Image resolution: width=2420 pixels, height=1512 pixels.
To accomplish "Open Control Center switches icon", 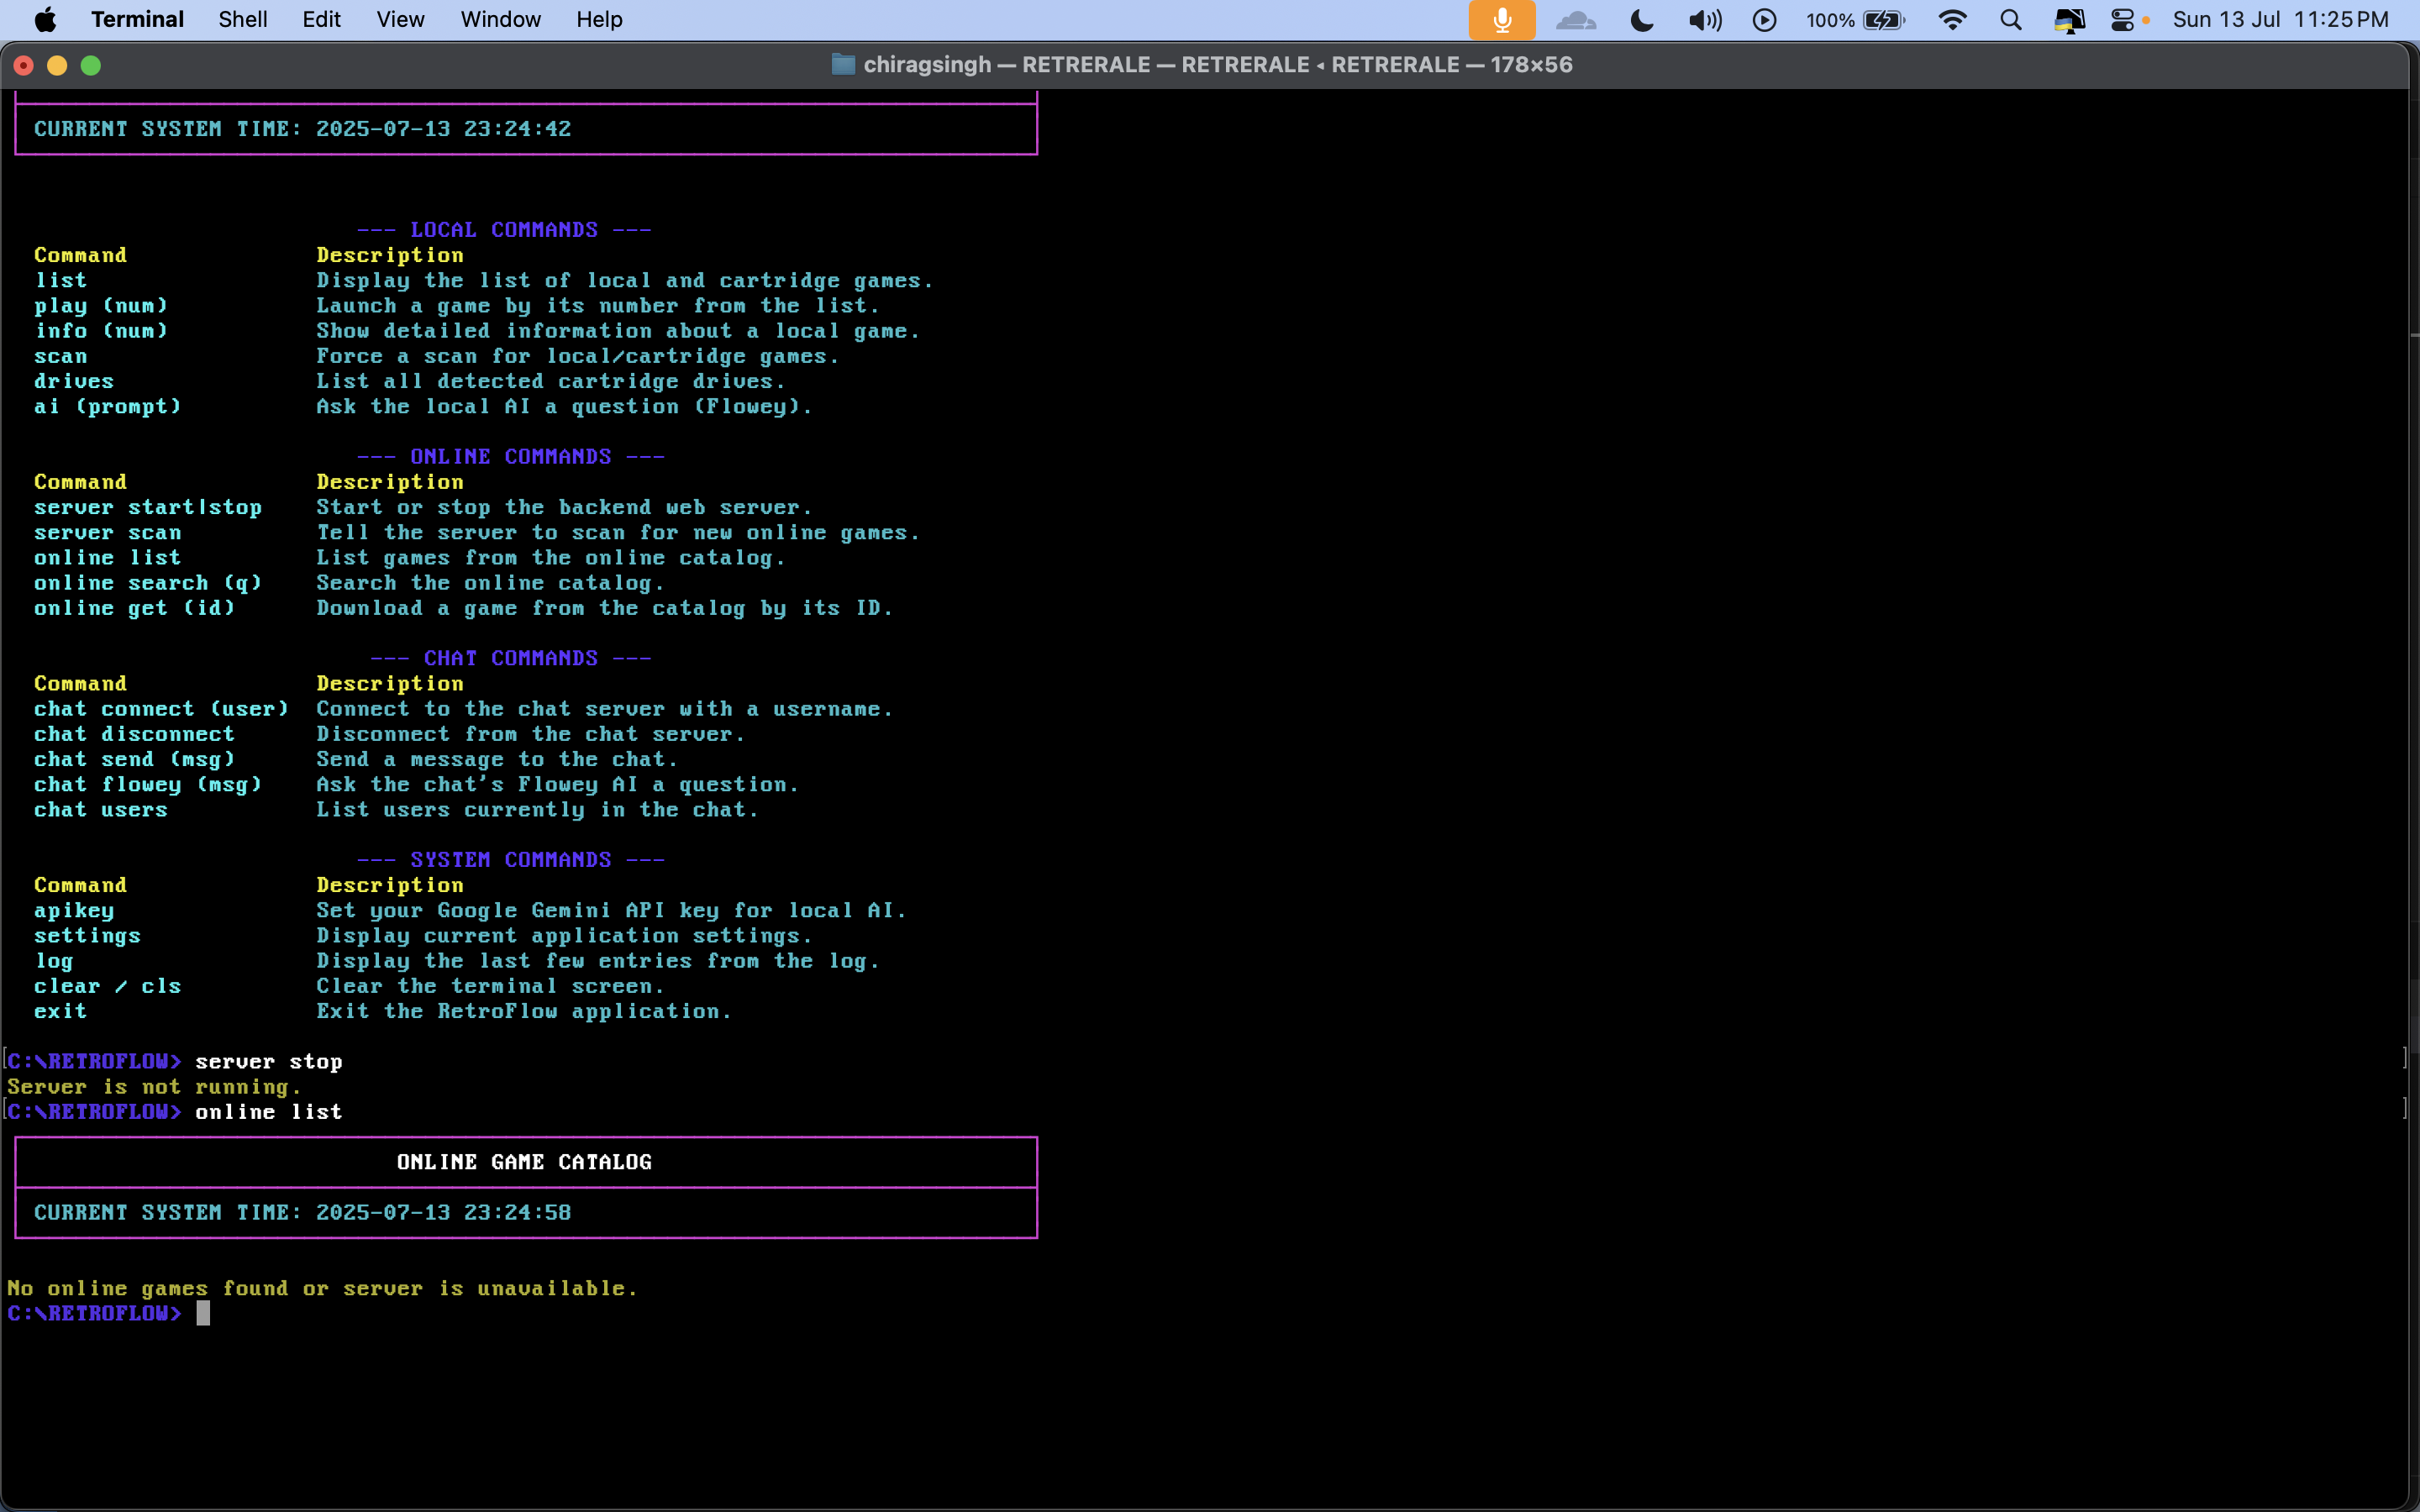I will [x=2122, y=20].
